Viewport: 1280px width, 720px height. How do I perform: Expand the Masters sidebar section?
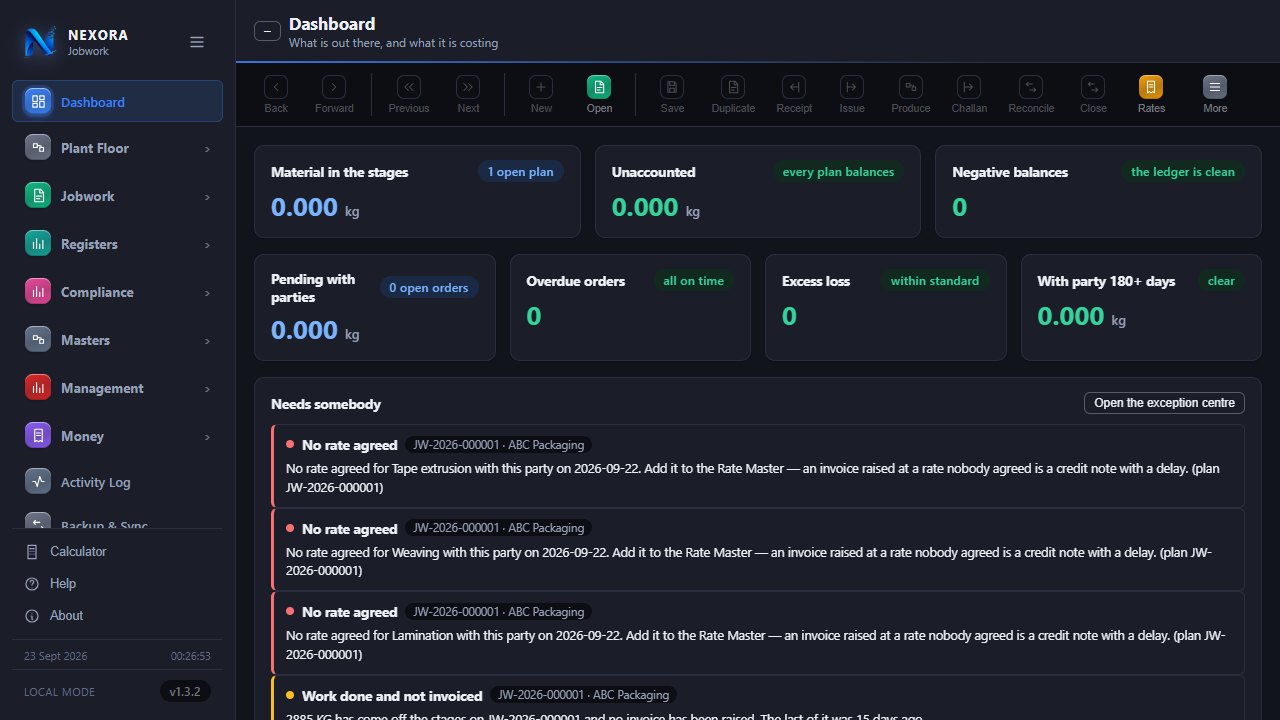coord(117,340)
